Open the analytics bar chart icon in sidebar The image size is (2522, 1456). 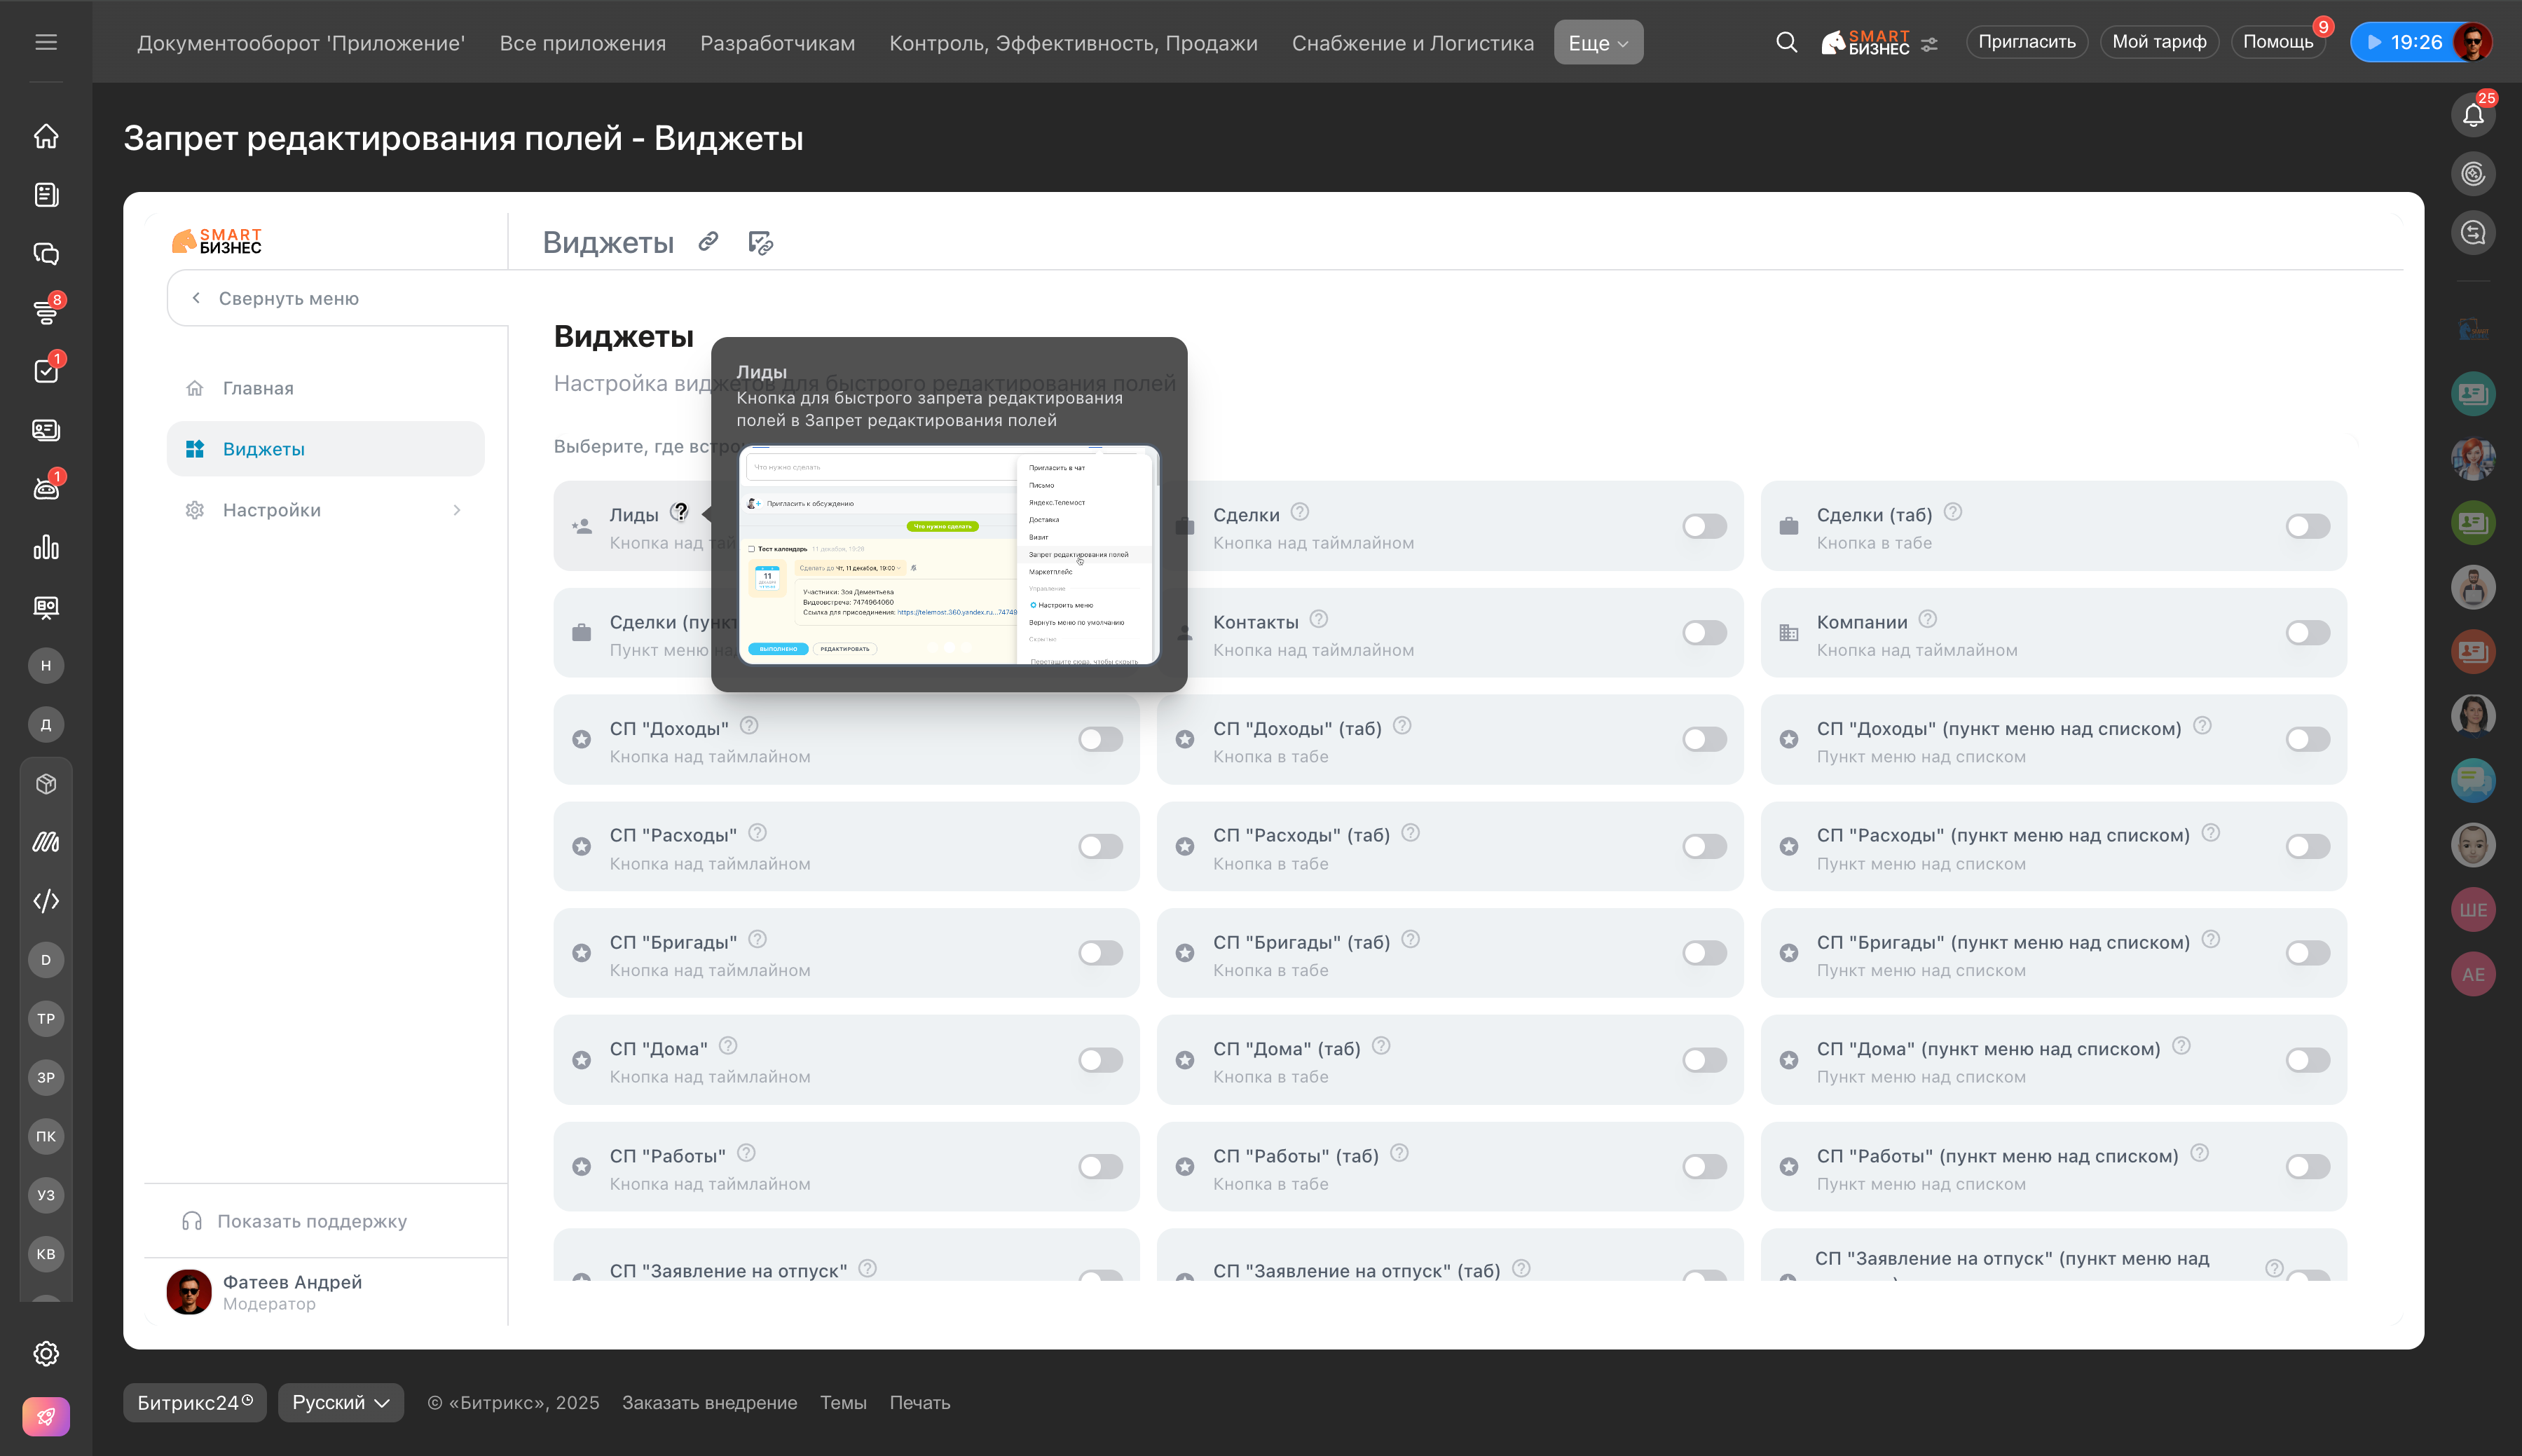point(46,548)
